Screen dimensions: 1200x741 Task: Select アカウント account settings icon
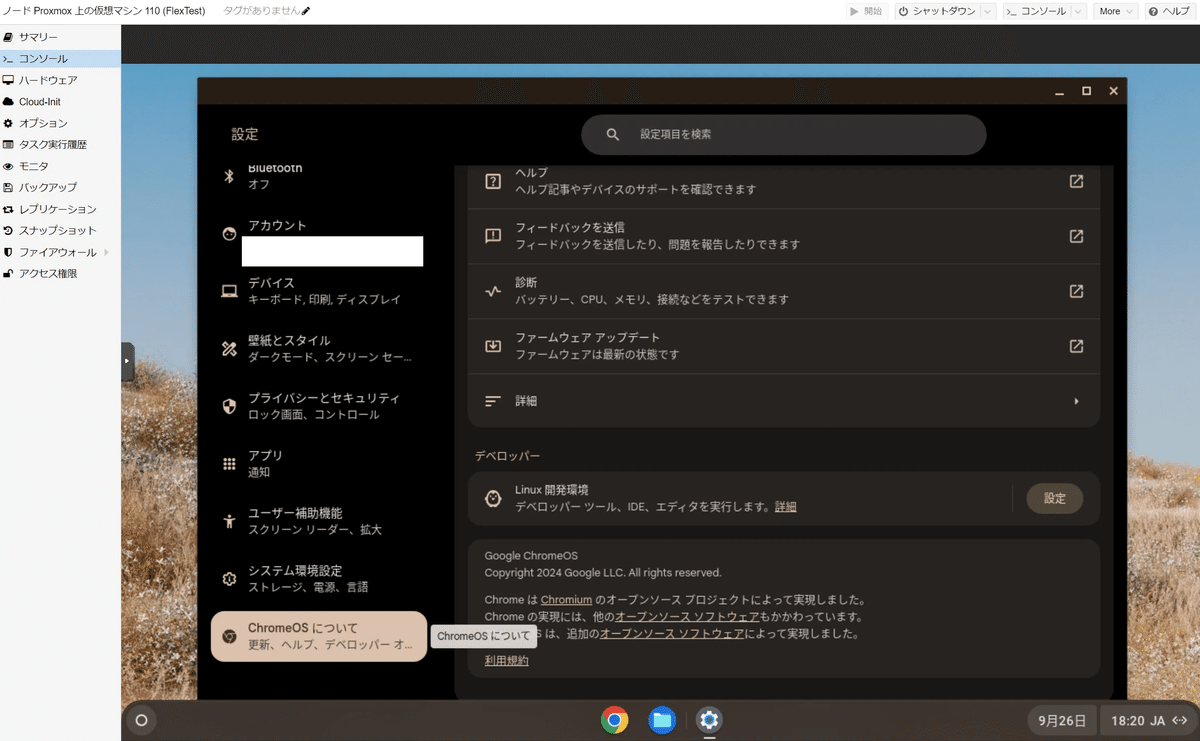tap(229, 234)
